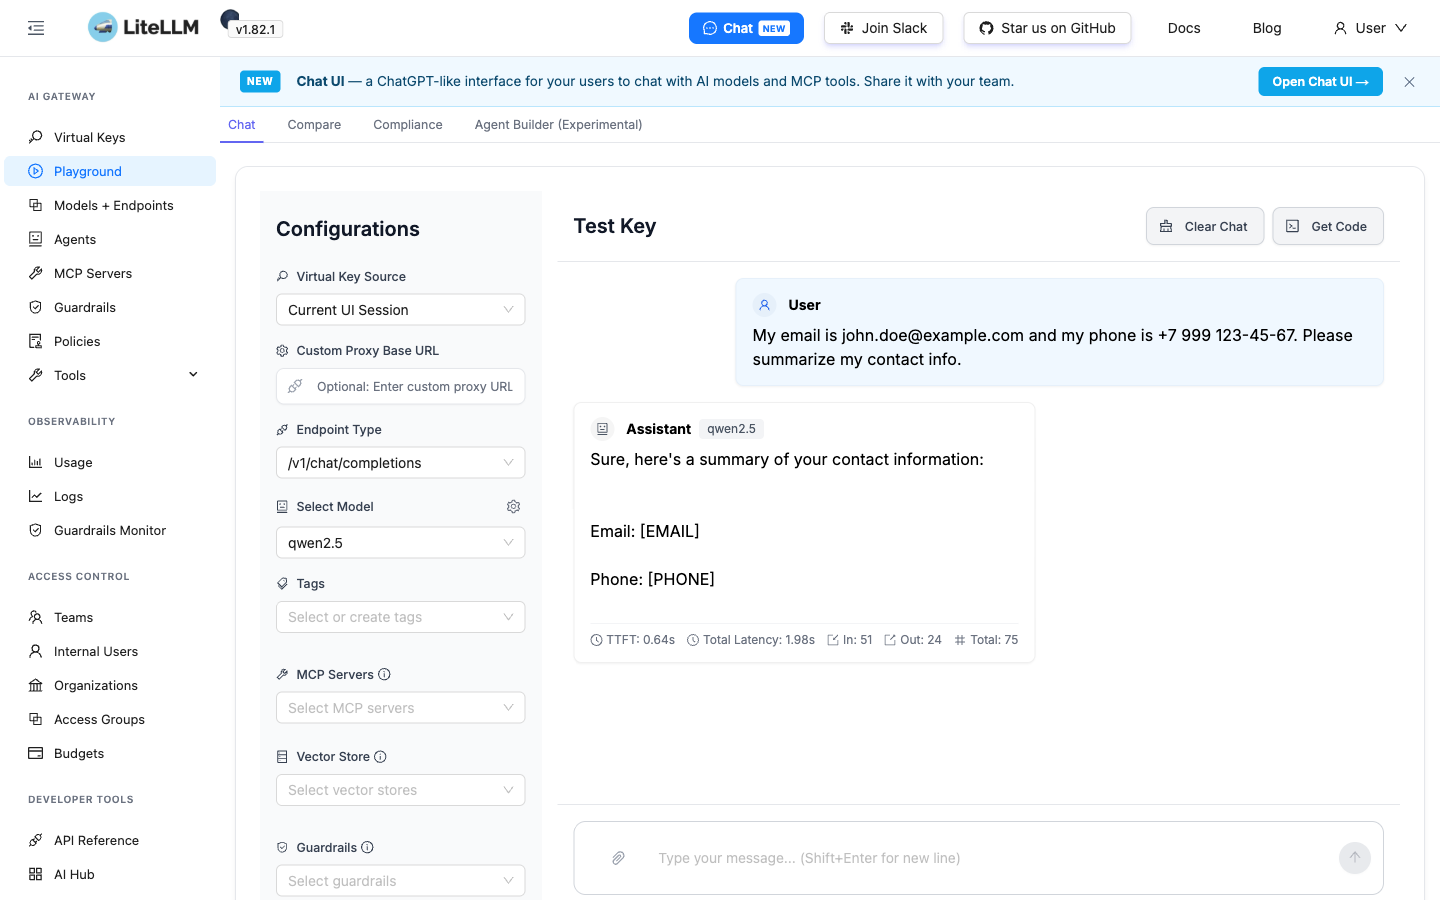The height and width of the screenshot is (900, 1440).
Task: Click the qwen2.5 model tag on Assistant message
Action: [731, 429]
